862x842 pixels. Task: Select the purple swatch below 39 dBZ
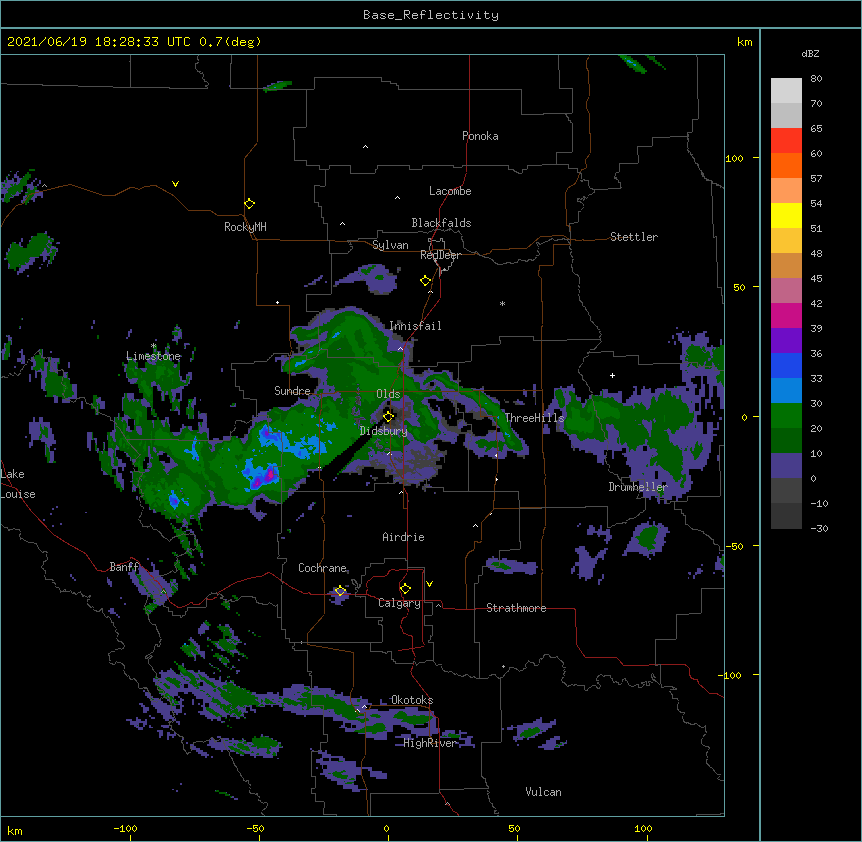click(786, 341)
